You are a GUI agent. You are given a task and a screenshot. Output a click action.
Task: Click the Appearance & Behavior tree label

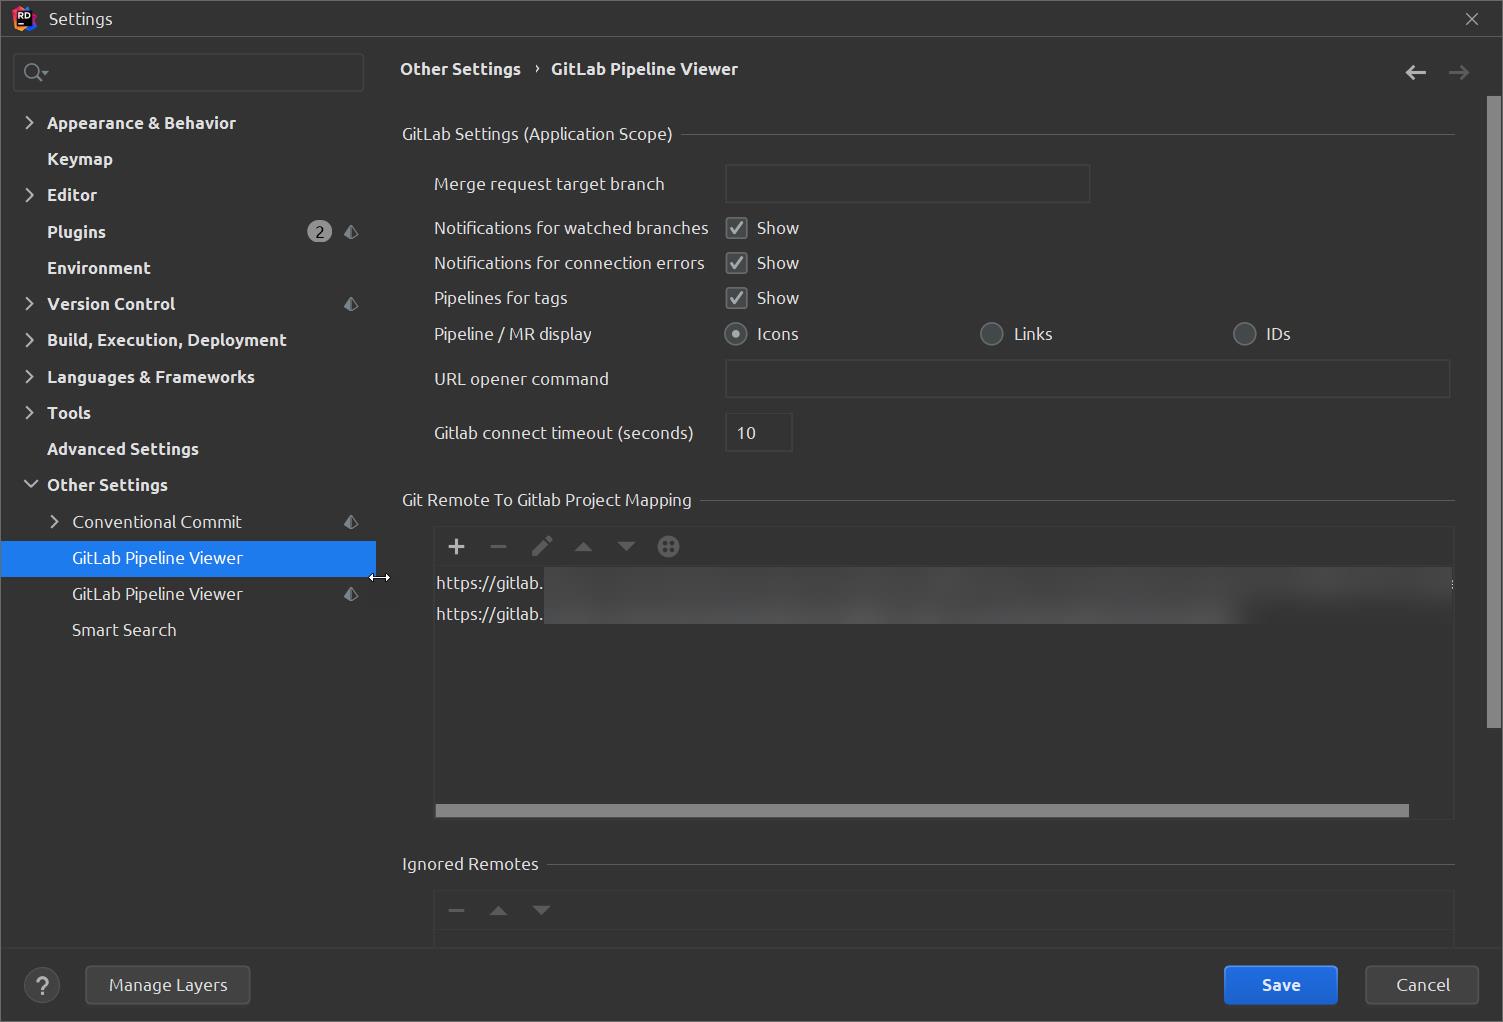[141, 123]
